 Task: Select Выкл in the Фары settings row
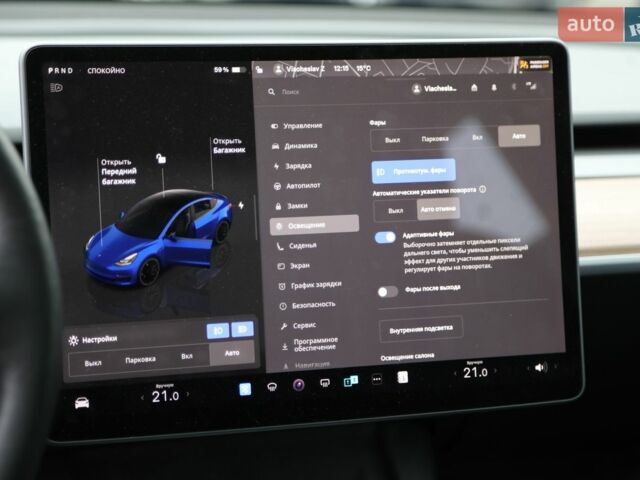click(392, 140)
